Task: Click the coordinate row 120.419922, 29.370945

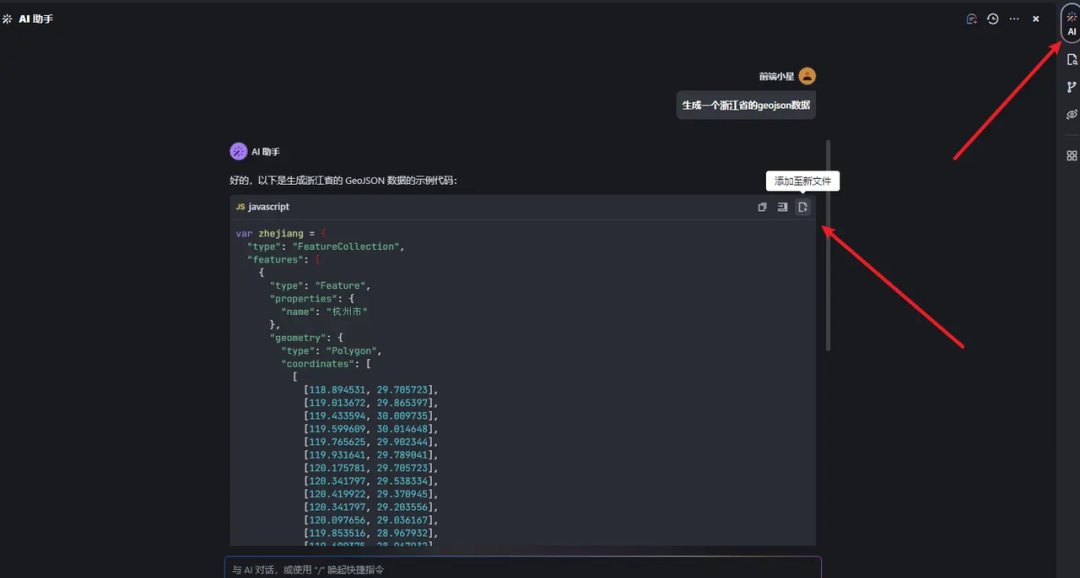Action: click(371, 494)
